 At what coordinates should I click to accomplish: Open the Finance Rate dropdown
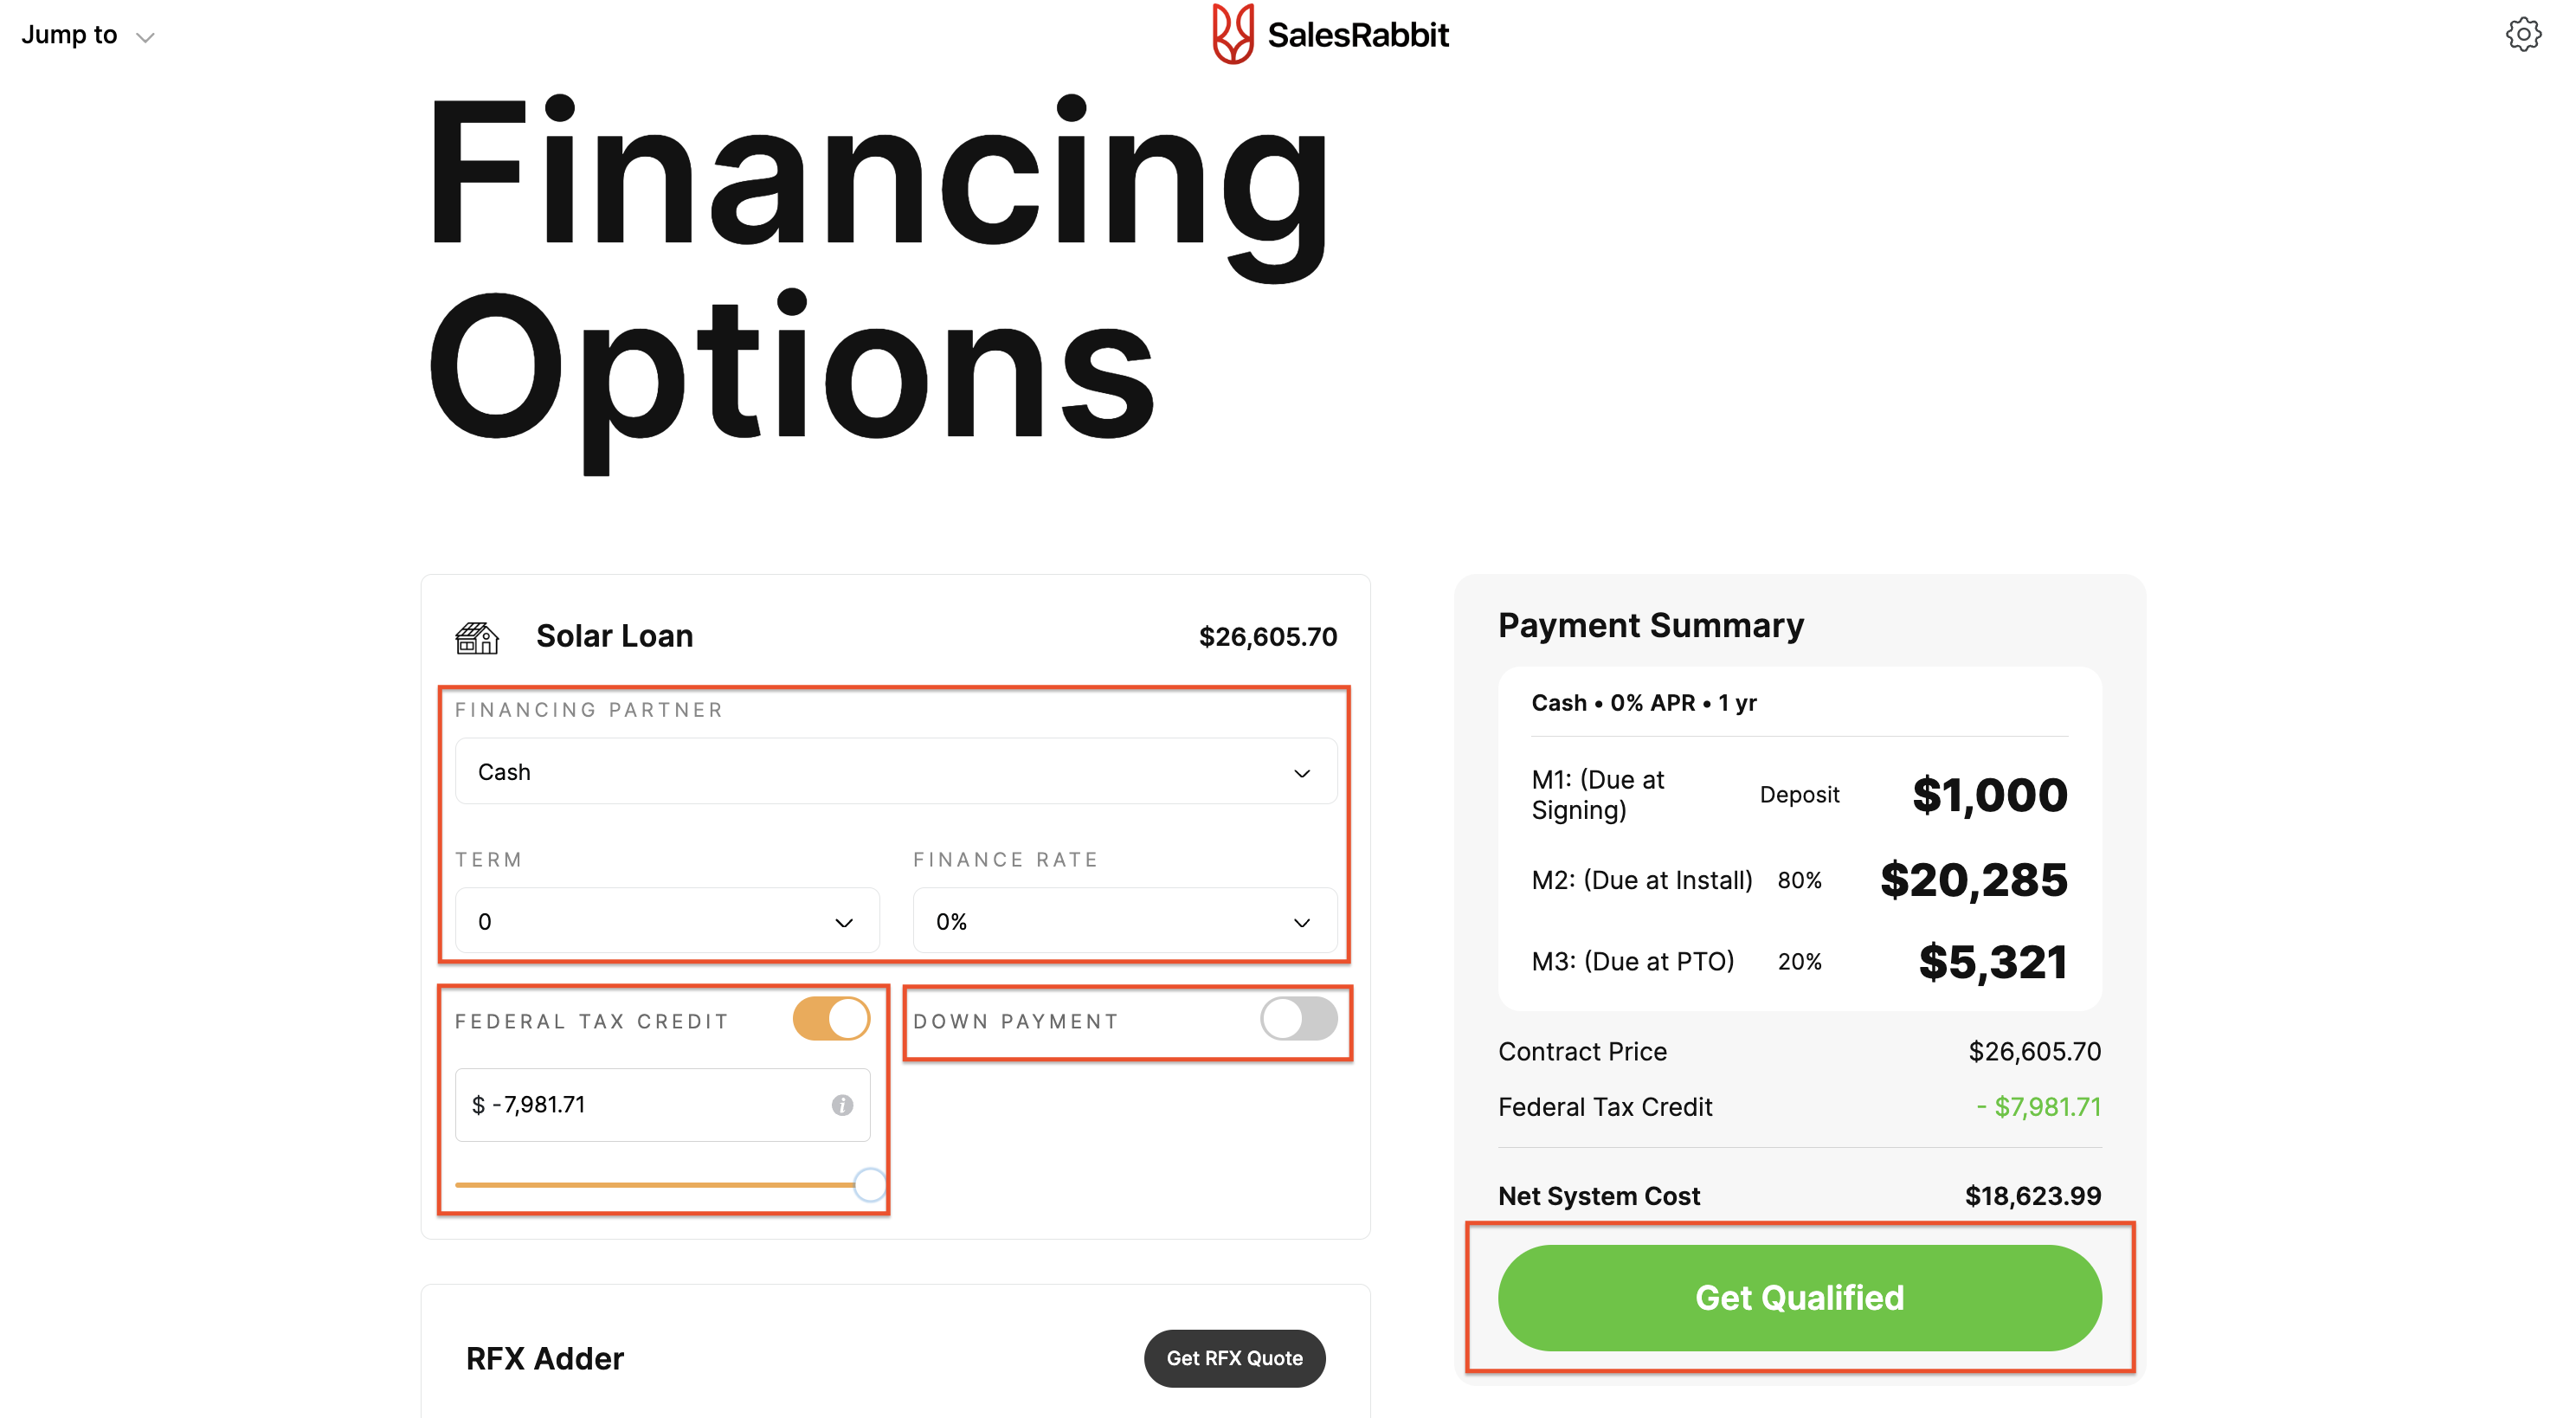point(1125,921)
